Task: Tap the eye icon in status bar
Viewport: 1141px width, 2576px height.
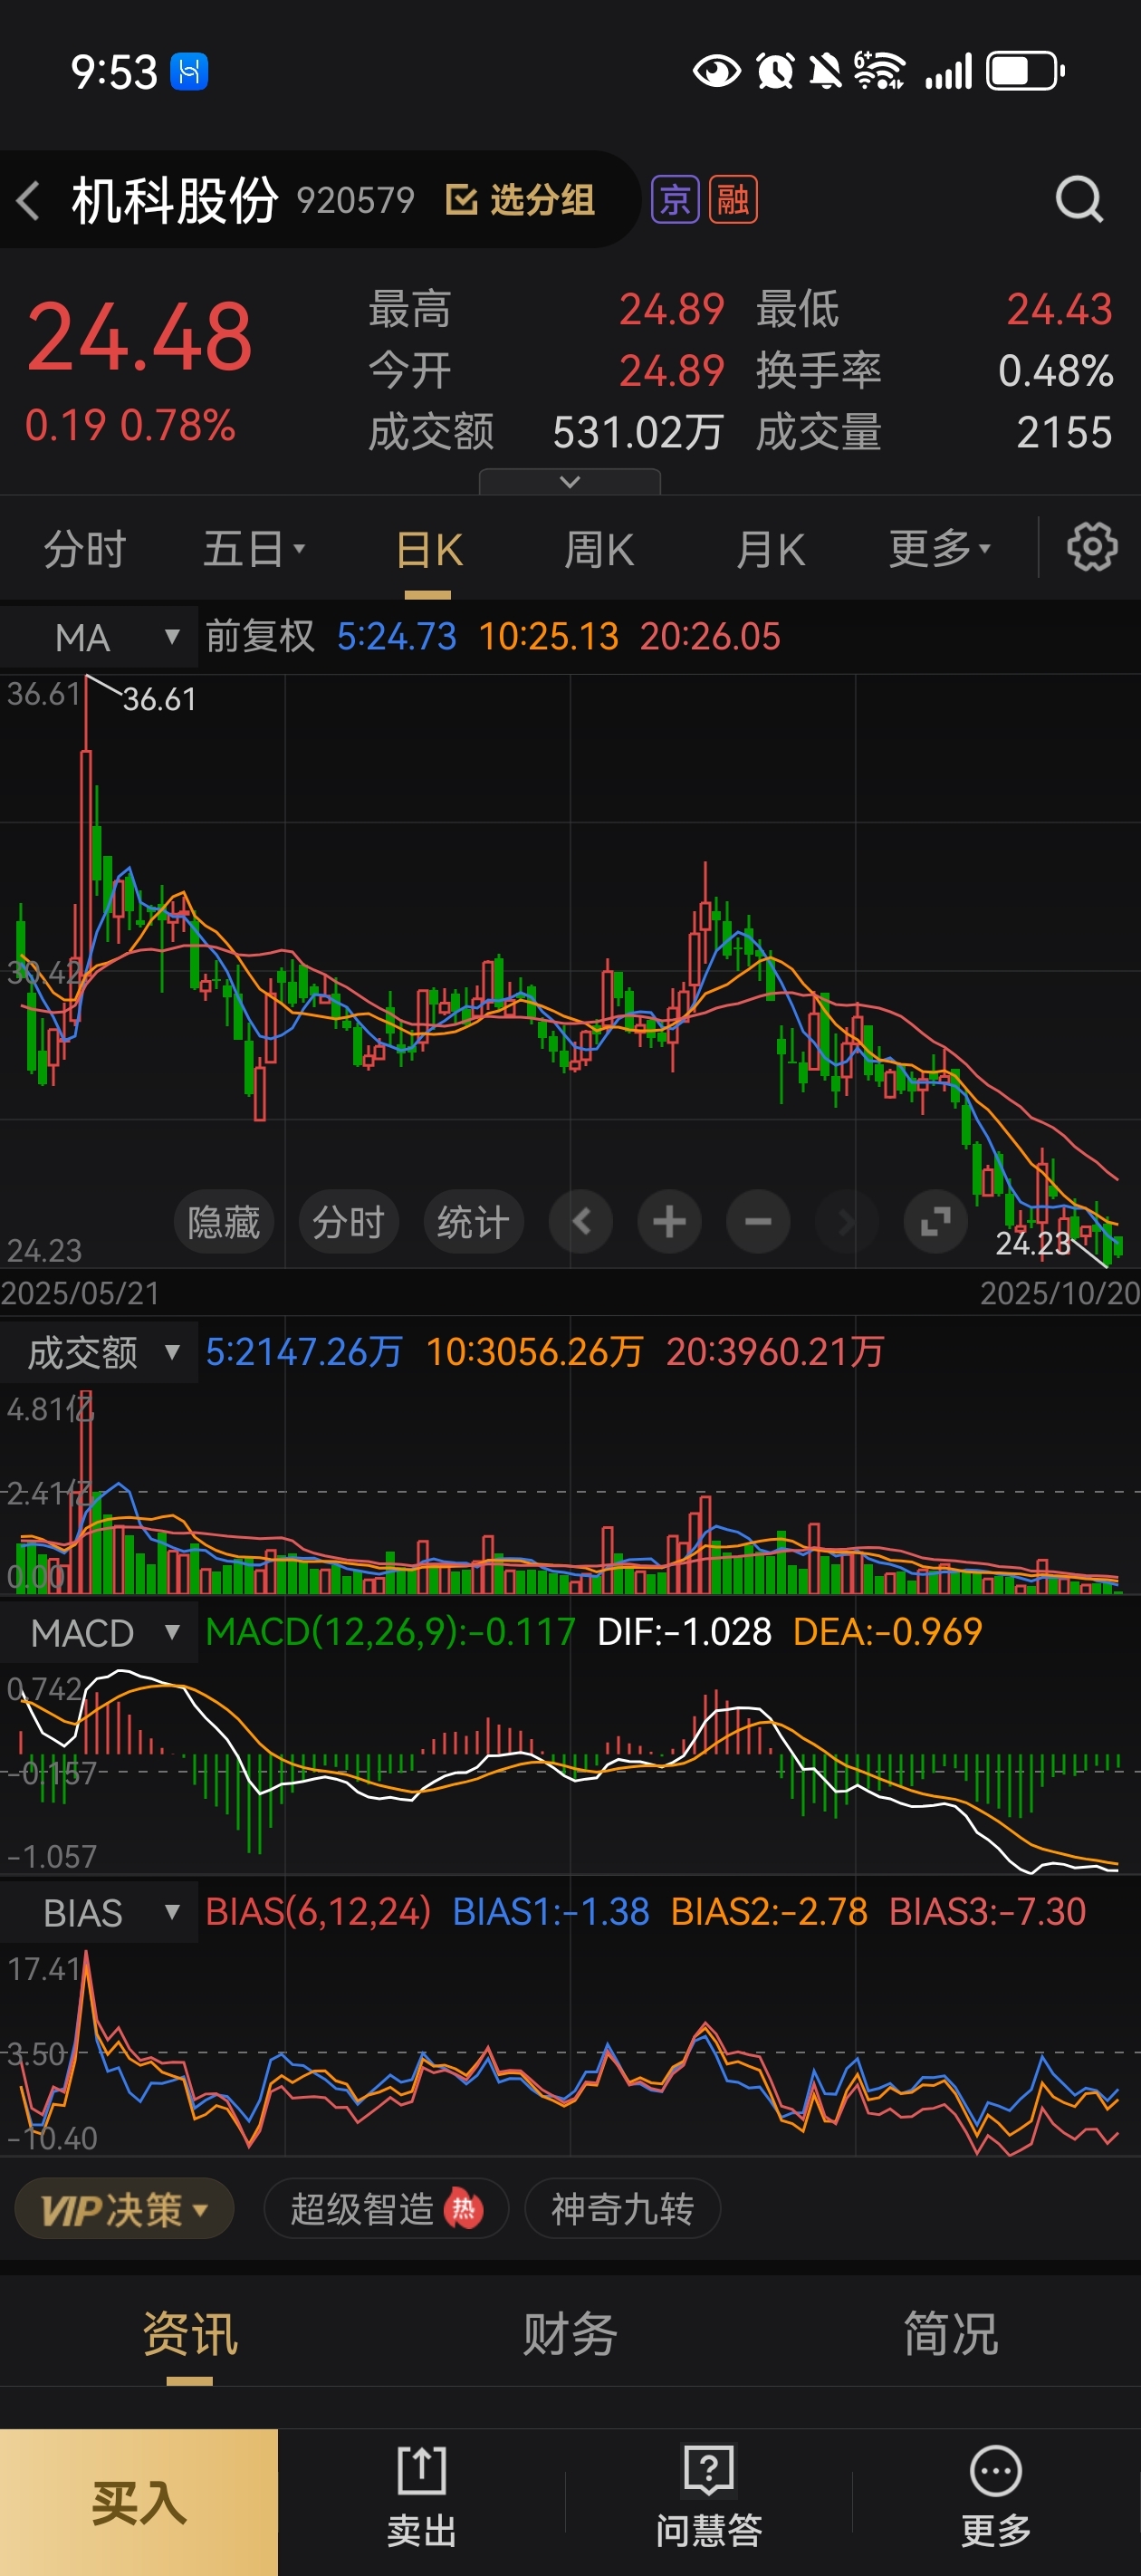Action: (x=716, y=71)
